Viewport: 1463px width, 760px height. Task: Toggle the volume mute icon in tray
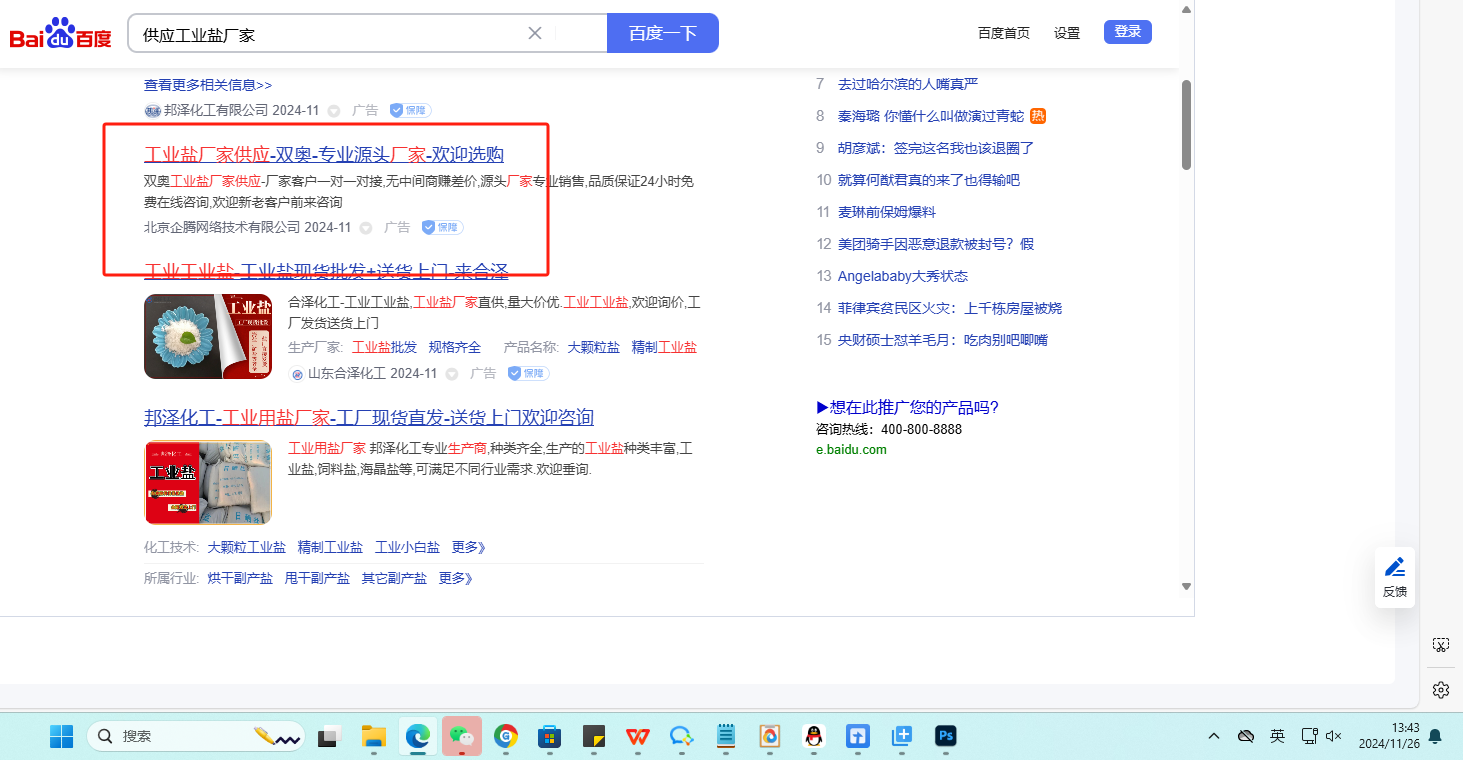click(1333, 736)
